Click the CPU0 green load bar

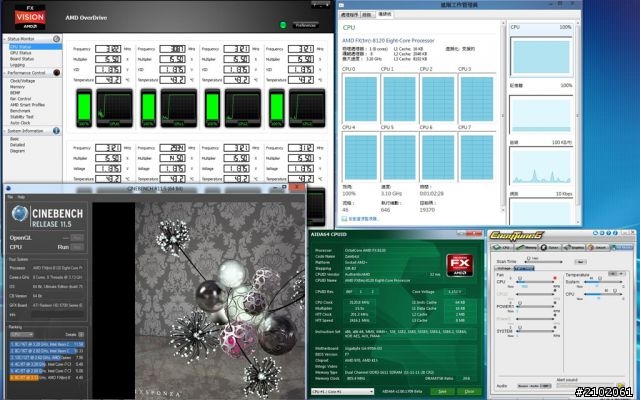tap(84, 108)
